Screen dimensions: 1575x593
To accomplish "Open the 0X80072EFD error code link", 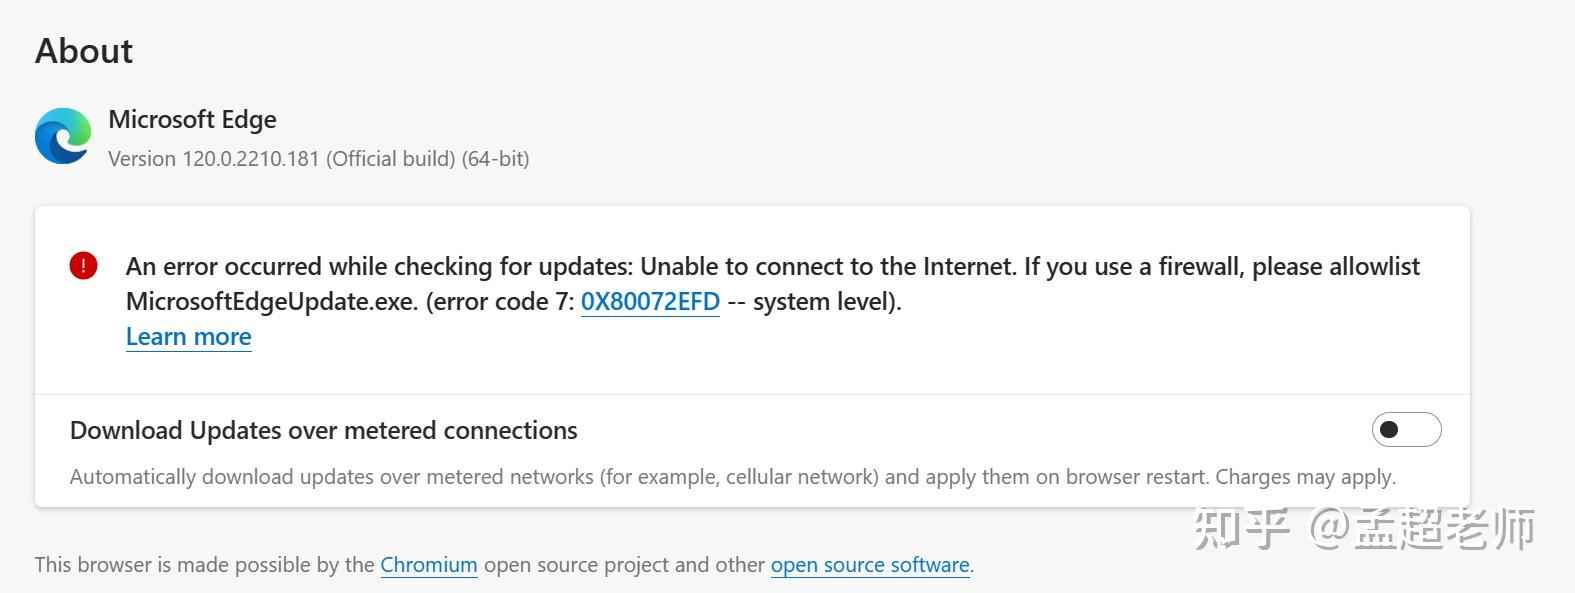I will tap(650, 302).
